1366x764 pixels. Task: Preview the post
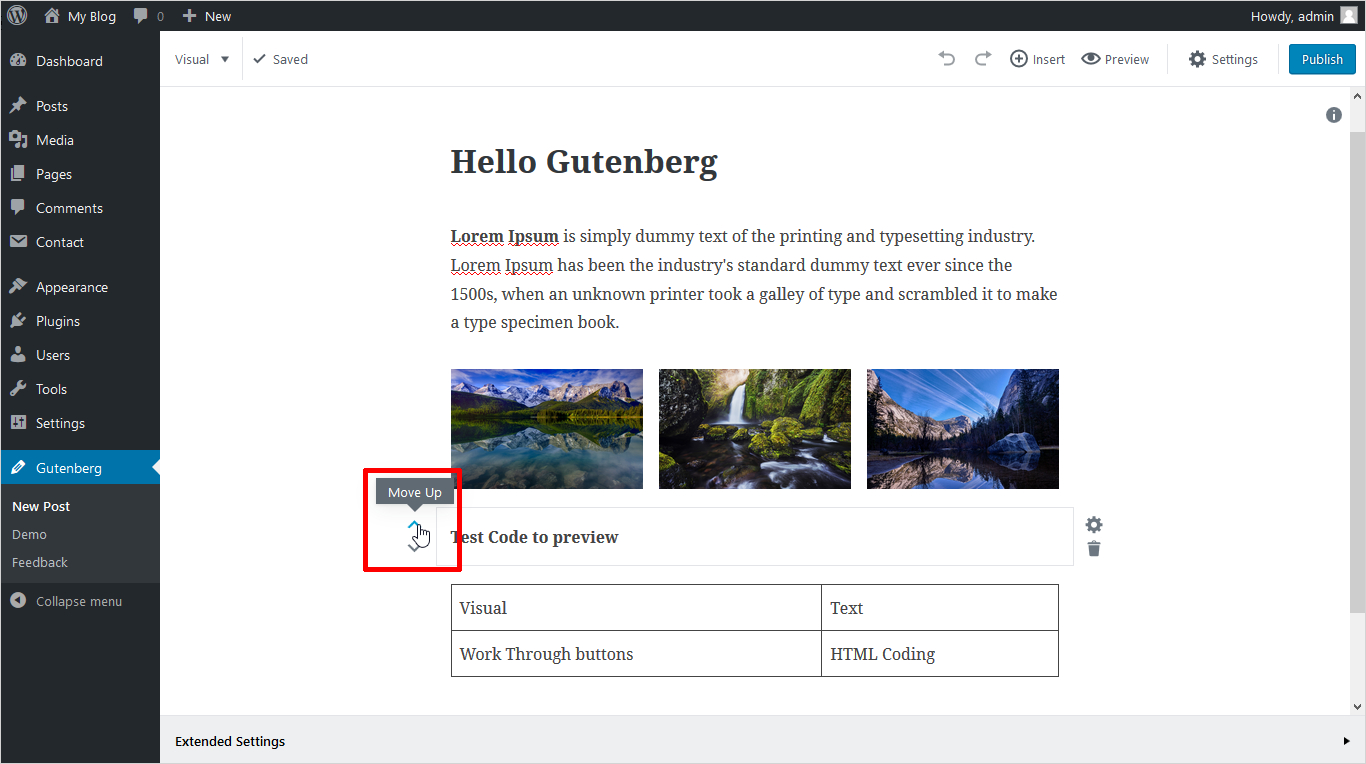pos(1115,59)
